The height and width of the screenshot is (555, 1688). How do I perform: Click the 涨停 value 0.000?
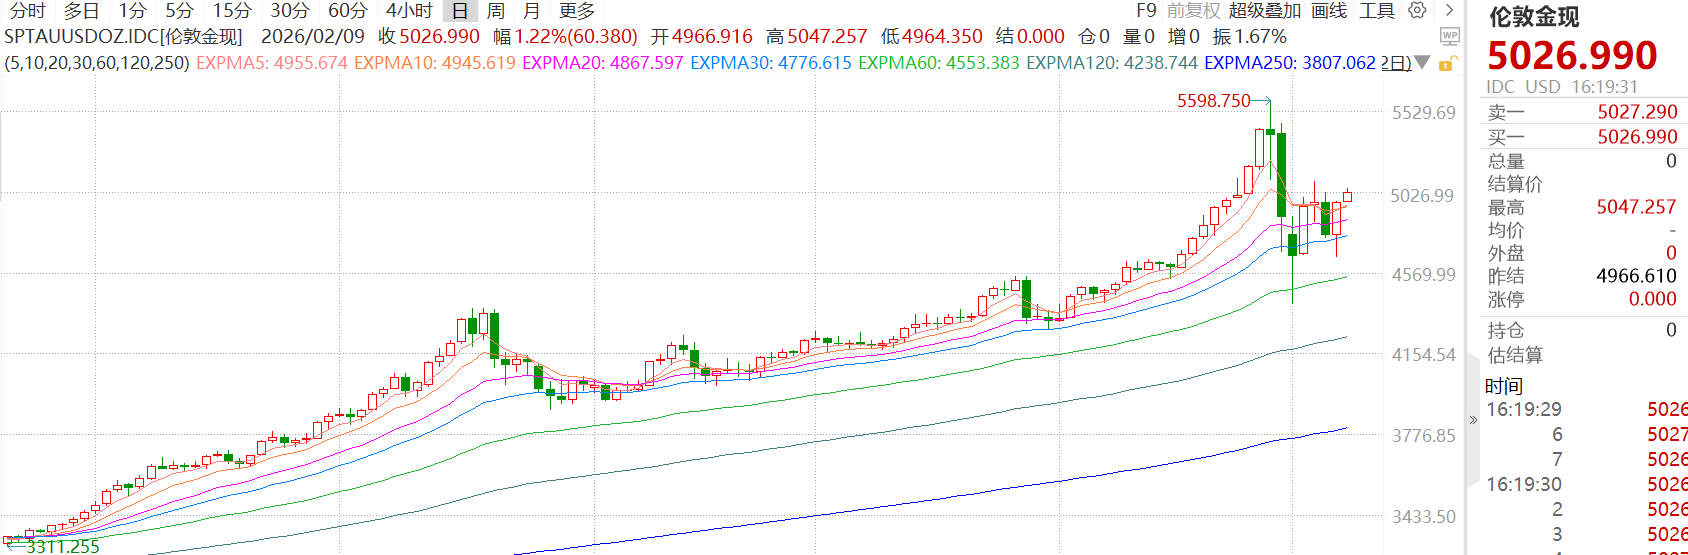pos(1652,299)
